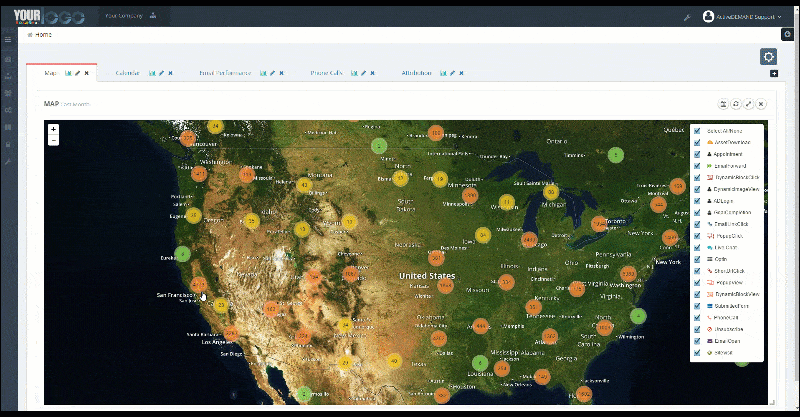The image size is (800, 417).
Task: Open the hamburger menu in left sidebar
Action: [x=8, y=39]
